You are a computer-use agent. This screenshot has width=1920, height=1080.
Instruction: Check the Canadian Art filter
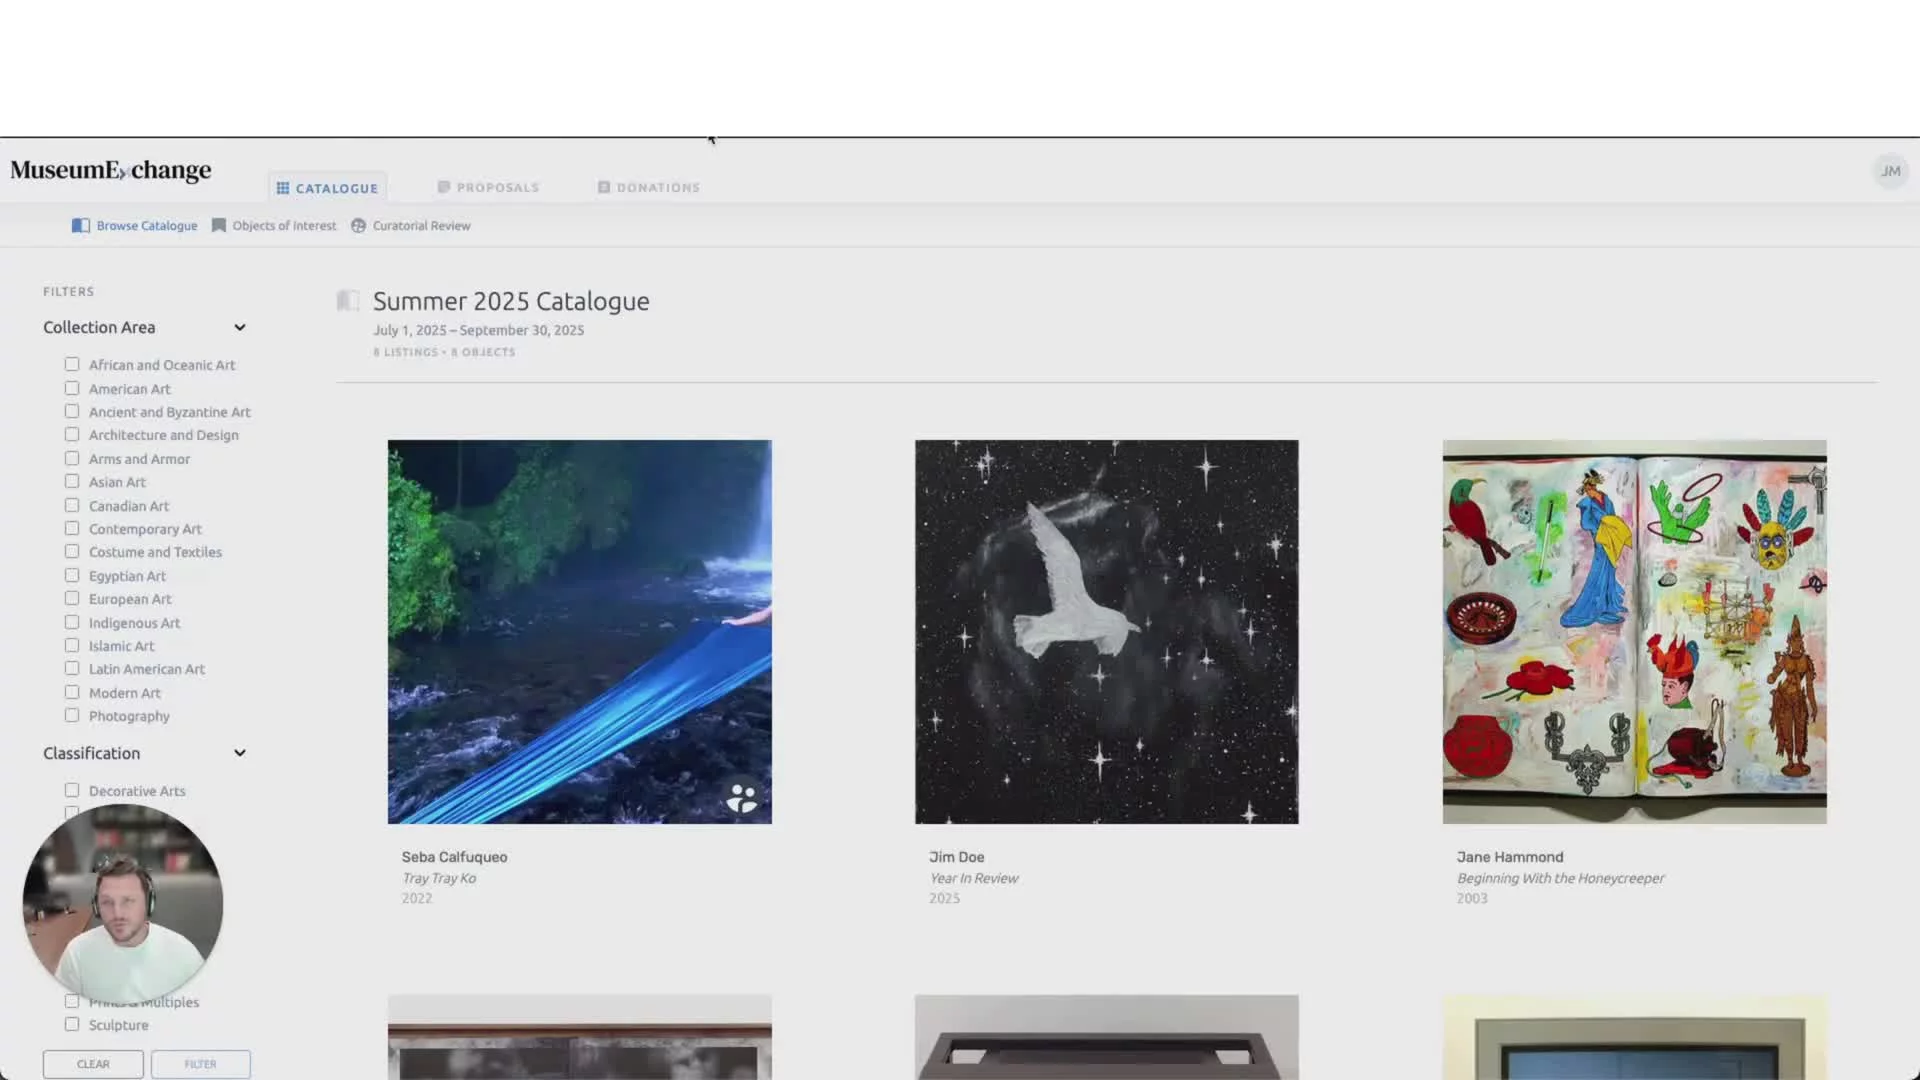[72, 506]
